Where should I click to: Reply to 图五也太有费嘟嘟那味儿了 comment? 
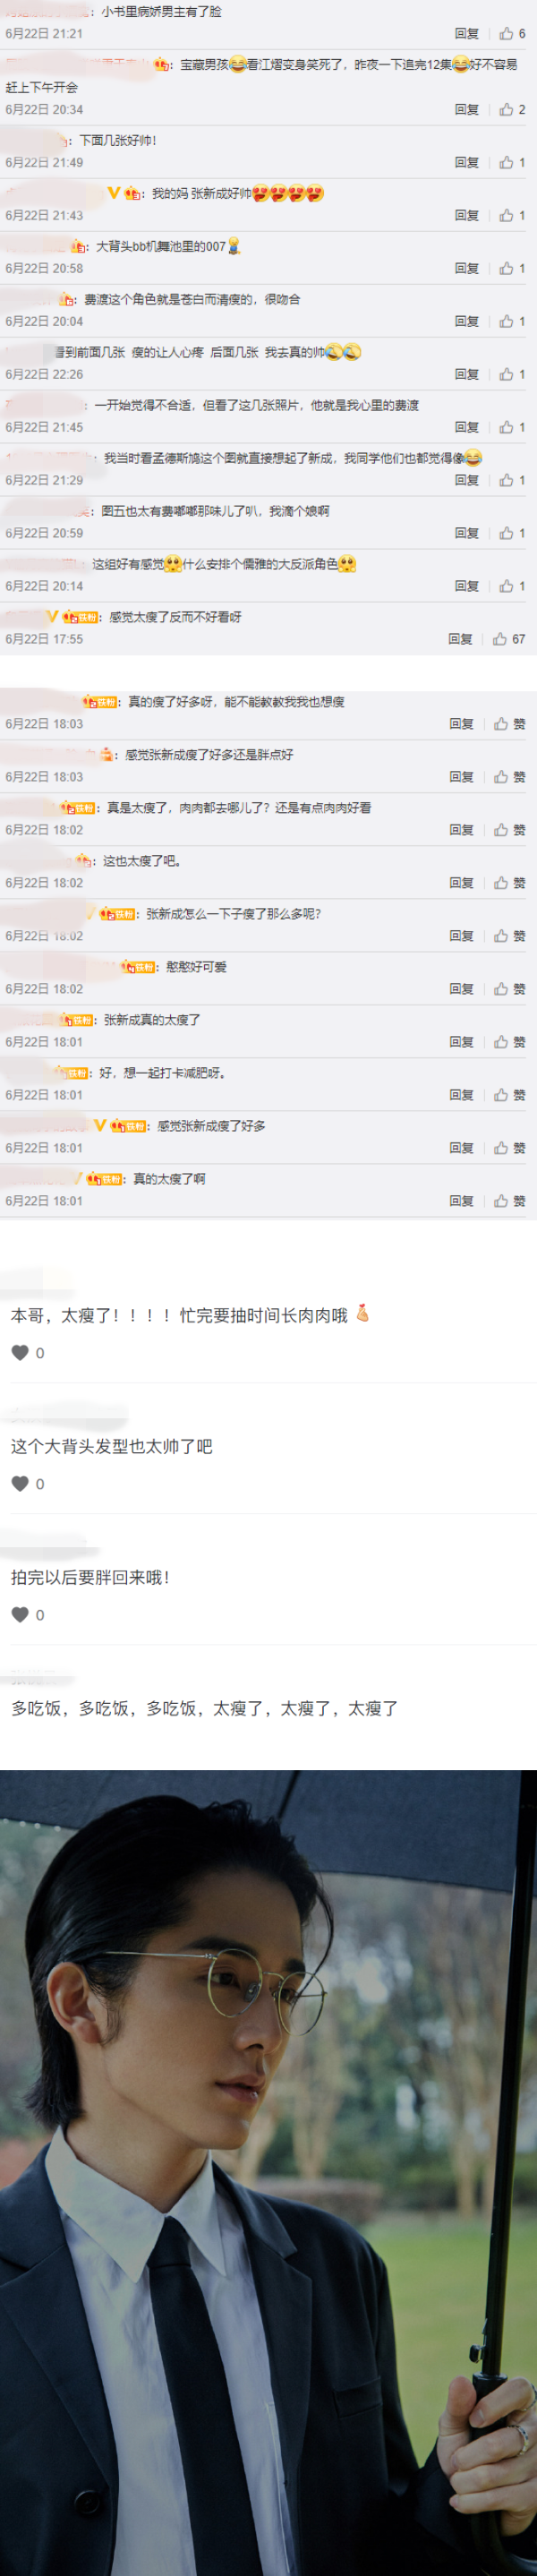coord(467,533)
